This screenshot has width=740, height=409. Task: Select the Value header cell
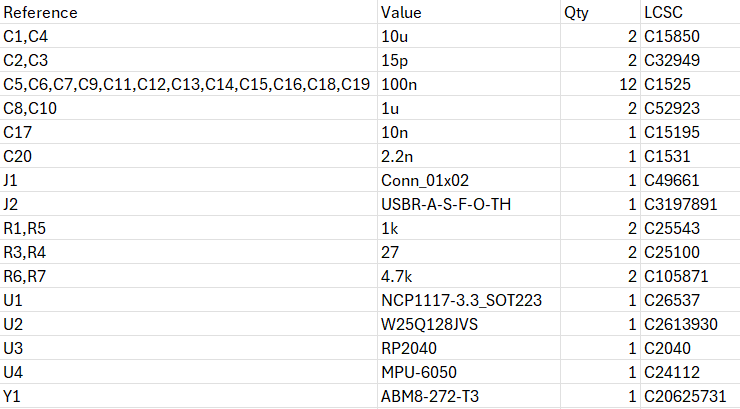pos(401,13)
